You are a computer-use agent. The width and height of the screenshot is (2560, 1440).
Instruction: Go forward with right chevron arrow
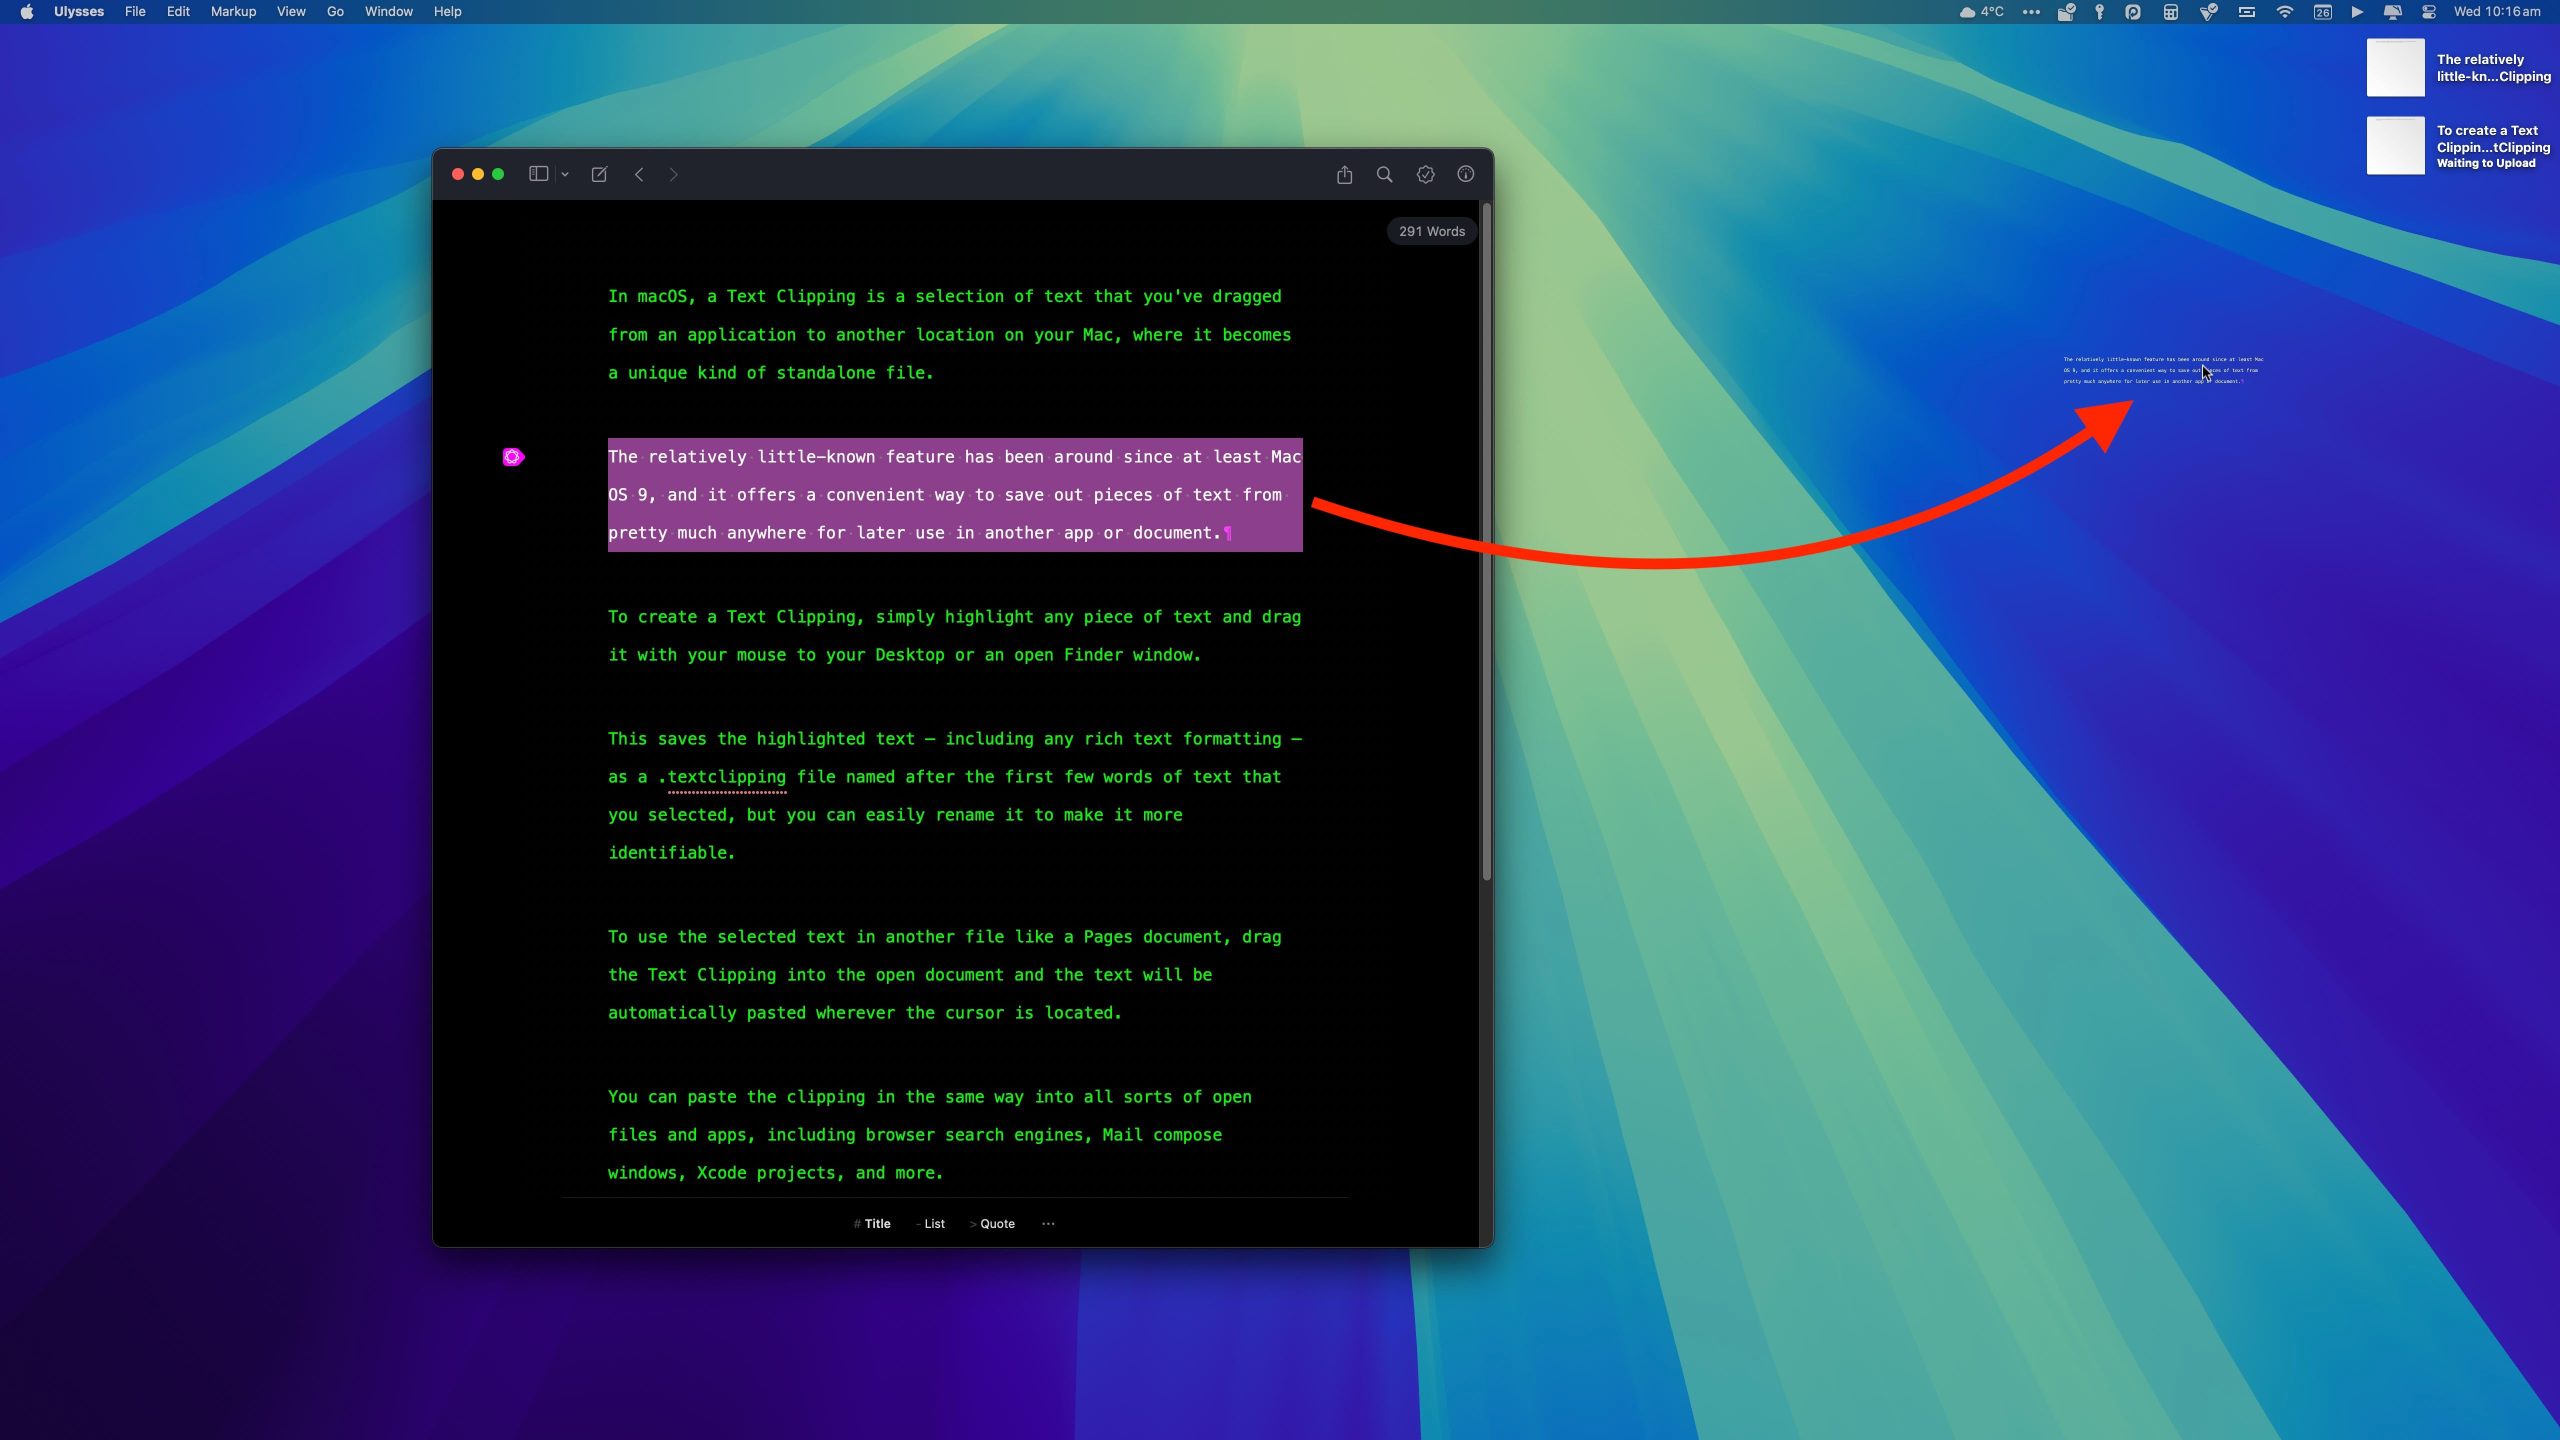(673, 174)
